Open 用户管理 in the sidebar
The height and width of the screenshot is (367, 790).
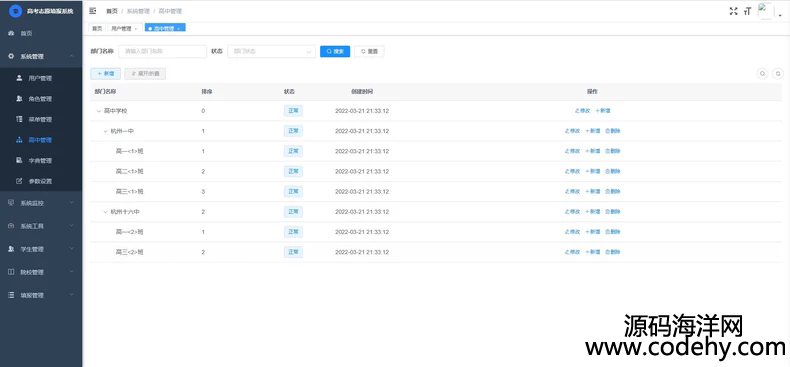[x=41, y=78]
